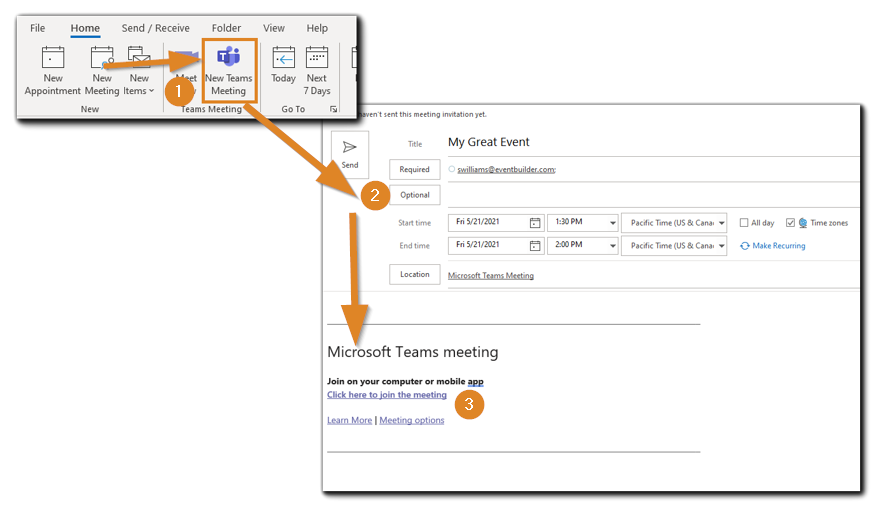The width and height of the screenshot is (884, 511).
Task: Uncheck the Time zones checkbox
Action: click(x=790, y=223)
